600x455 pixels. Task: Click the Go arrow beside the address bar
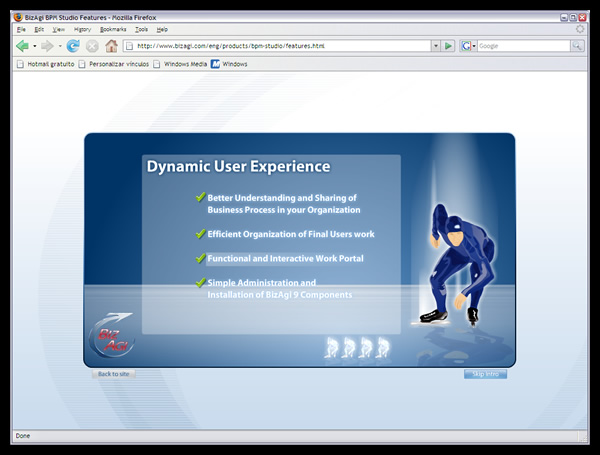coord(449,46)
